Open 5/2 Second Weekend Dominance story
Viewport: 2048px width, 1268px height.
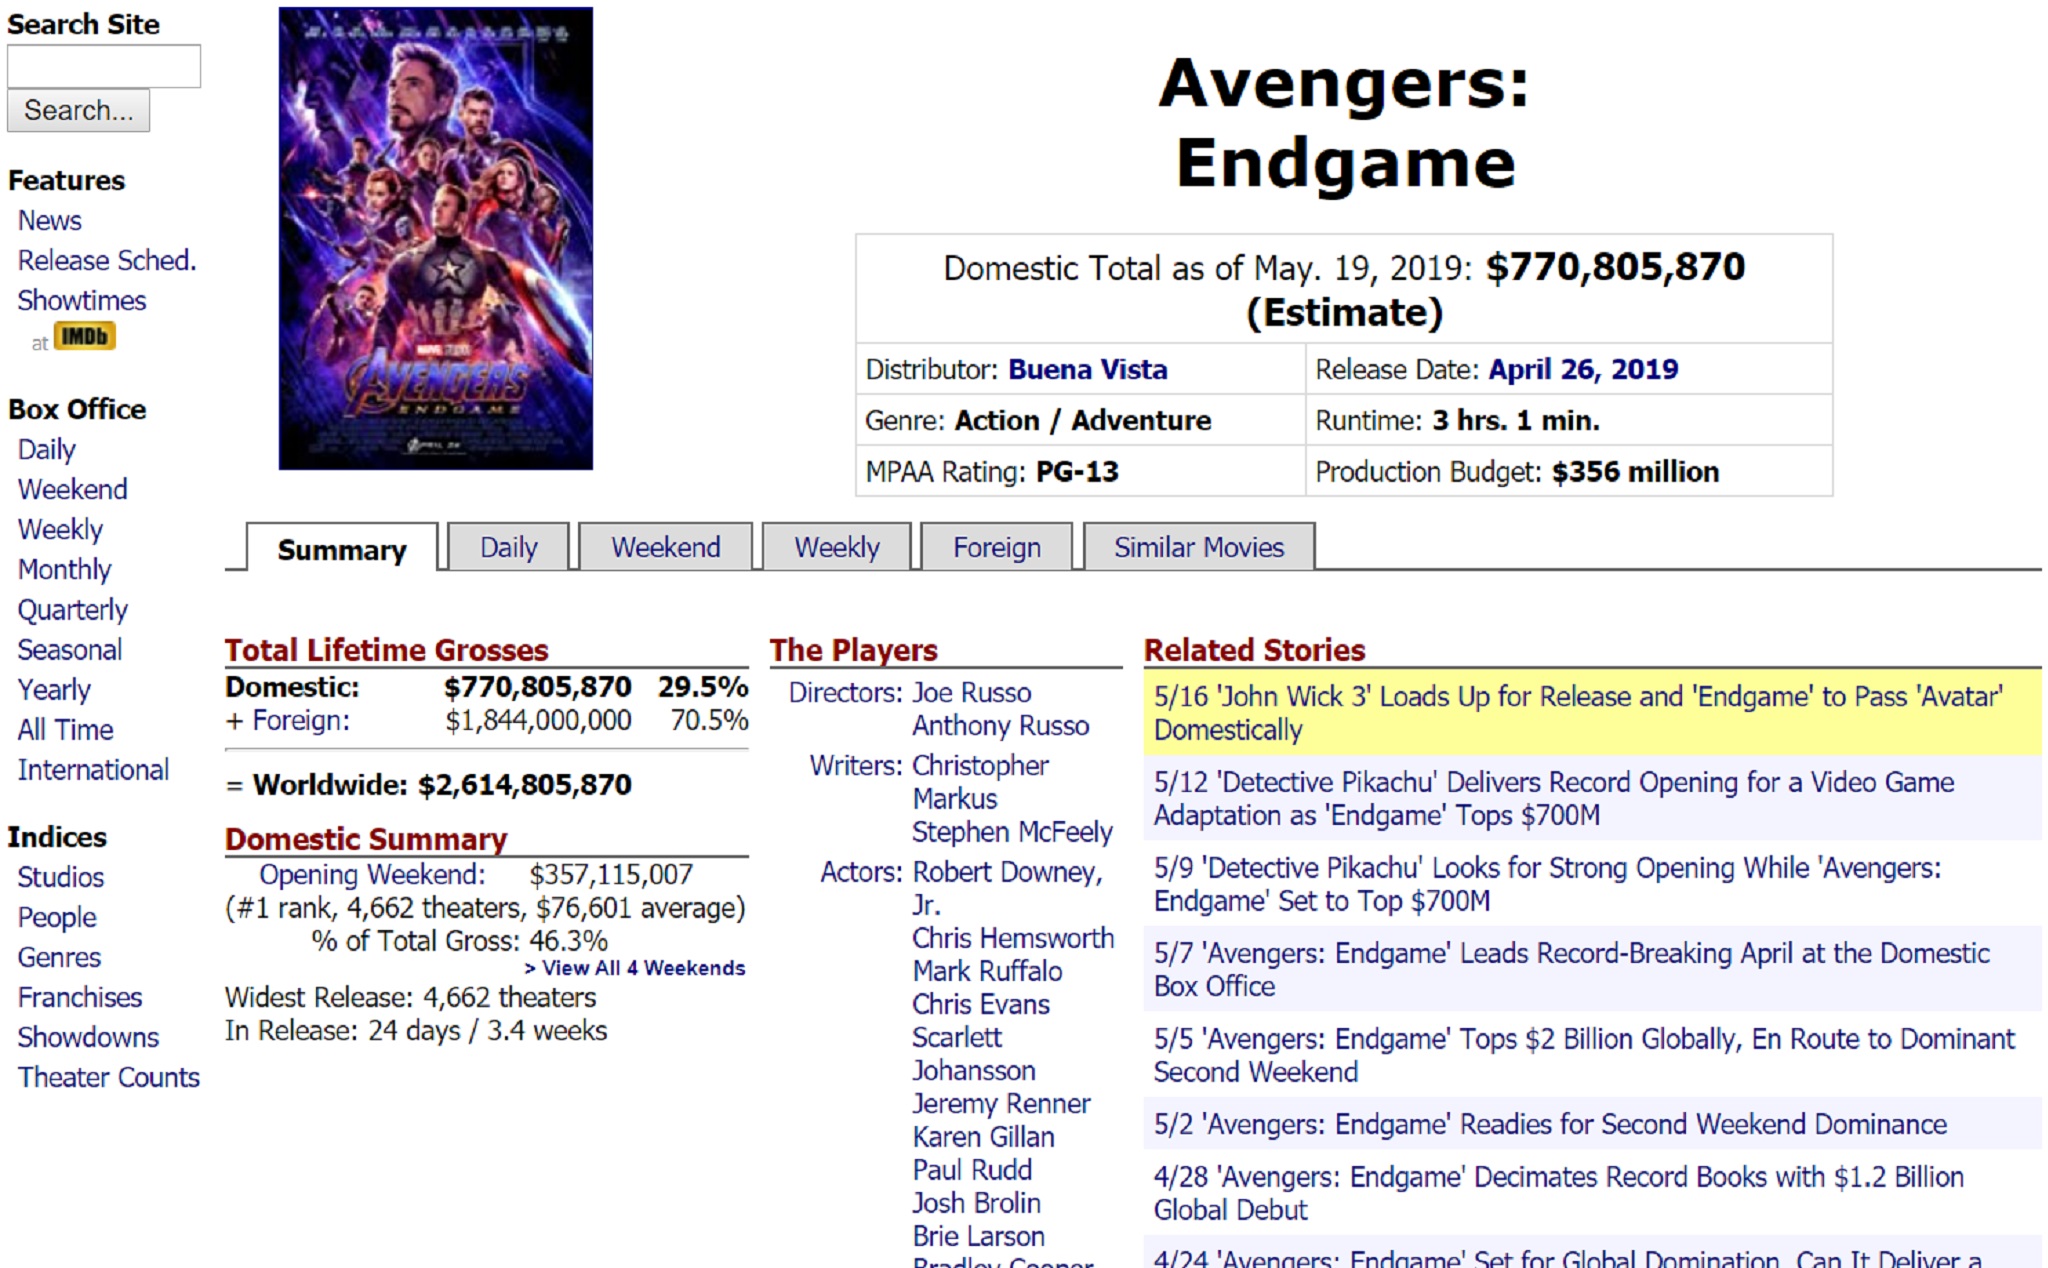pyautogui.click(x=1550, y=1124)
